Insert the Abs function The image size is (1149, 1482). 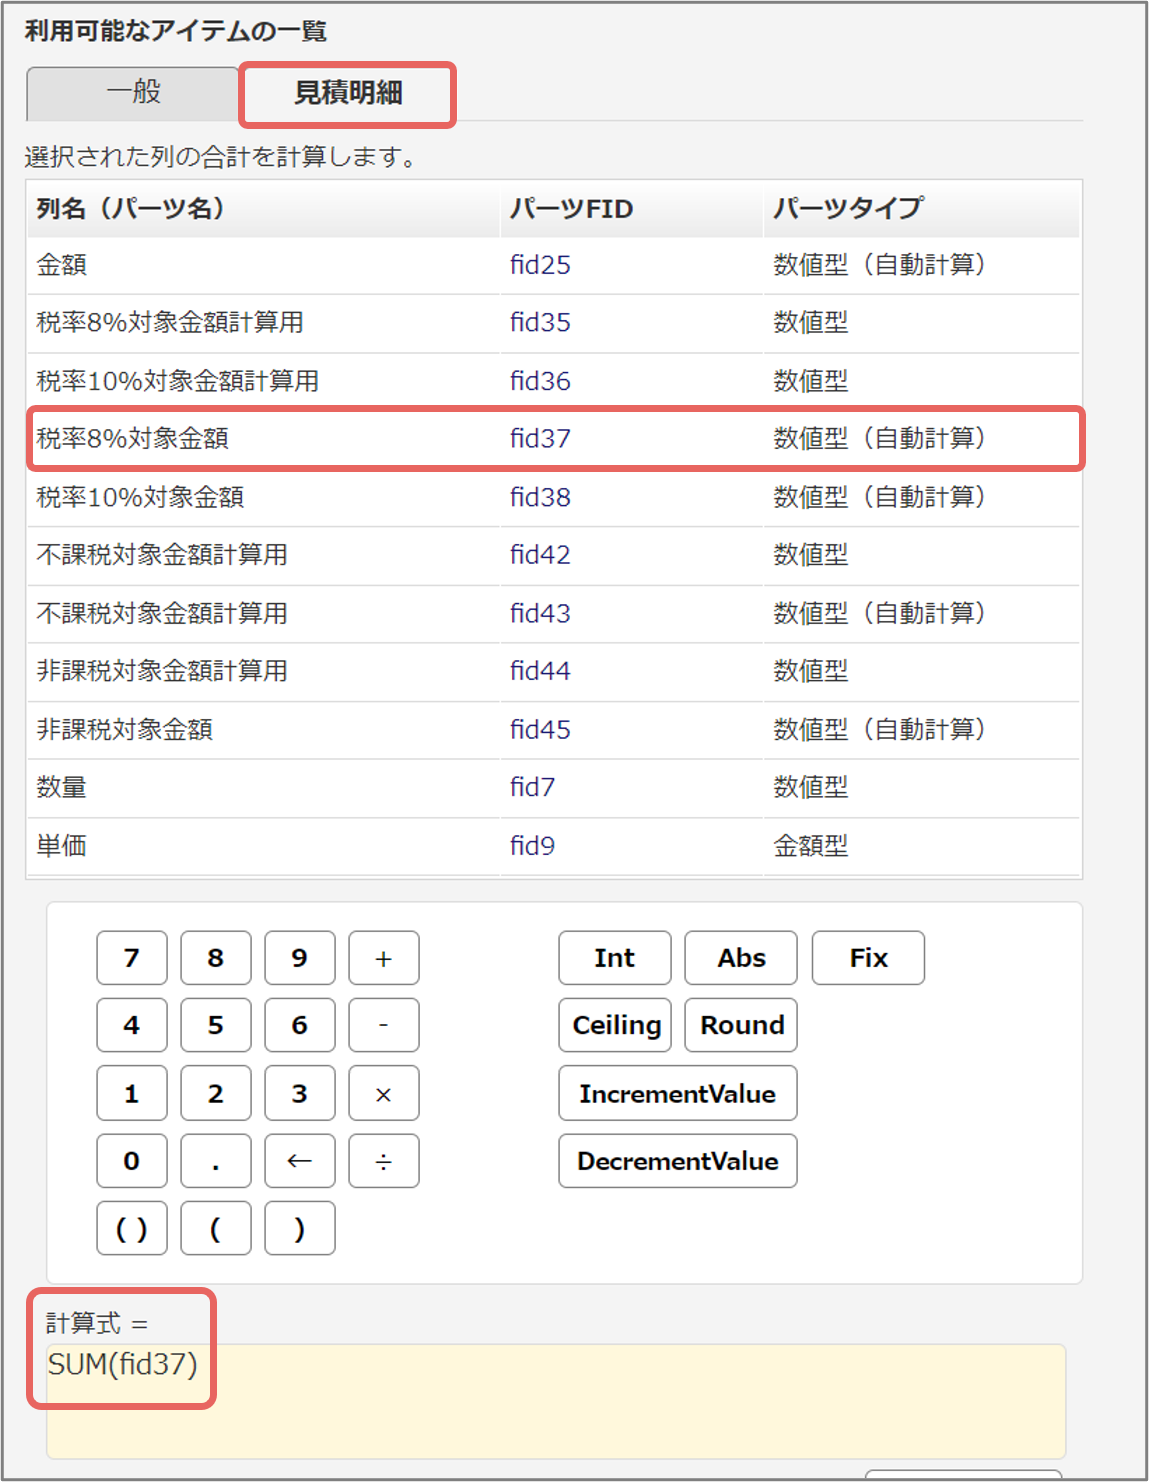tap(741, 958)
